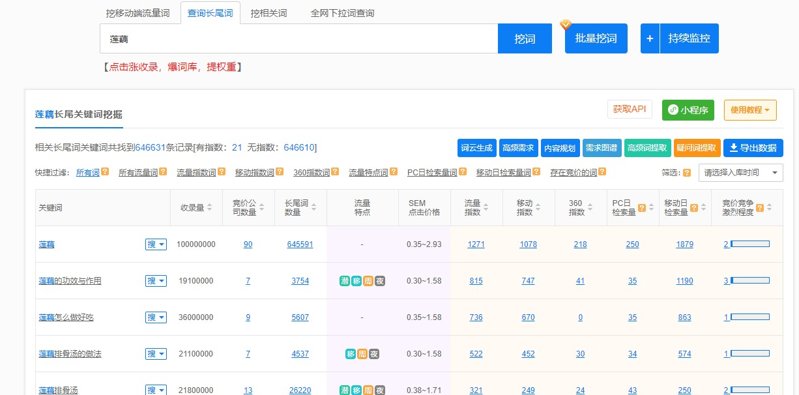
Task: Sort table by 移动指数 column arrows
Action: (x=538, y=207)
